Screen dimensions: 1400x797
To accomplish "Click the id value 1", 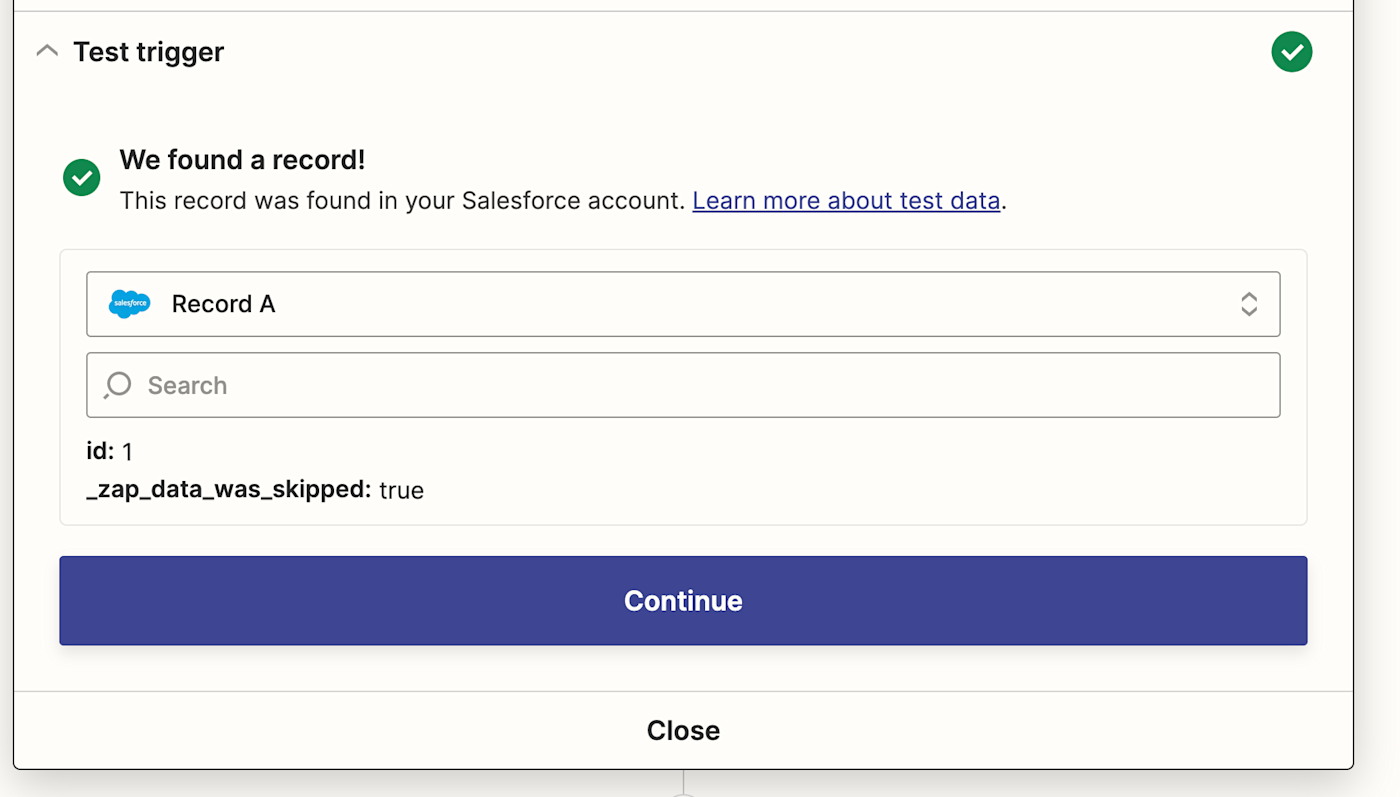I will [x=127, y=452].
